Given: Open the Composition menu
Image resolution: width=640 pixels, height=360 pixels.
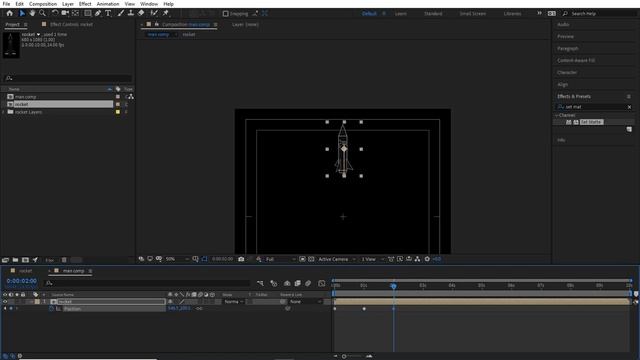Looking at the screenshot, I should point(43,4).
